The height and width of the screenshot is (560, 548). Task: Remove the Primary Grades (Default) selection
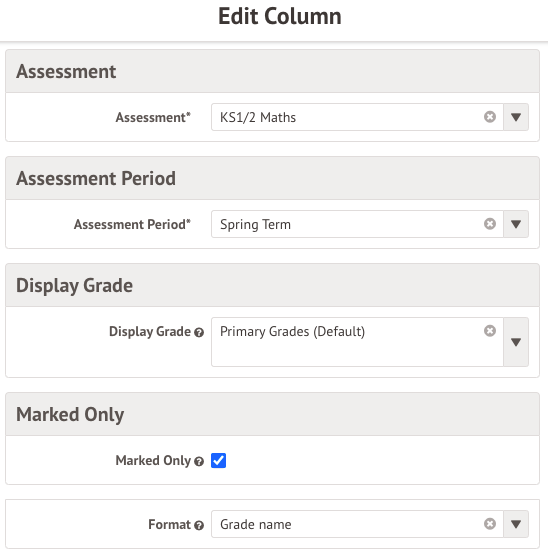pos(490,331)
